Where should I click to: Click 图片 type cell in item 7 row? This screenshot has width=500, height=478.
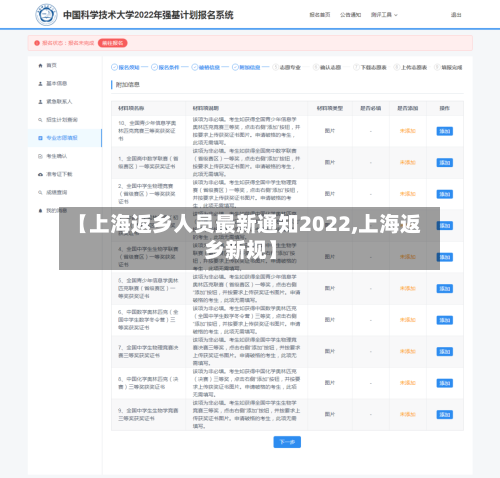tap(330, 351)
